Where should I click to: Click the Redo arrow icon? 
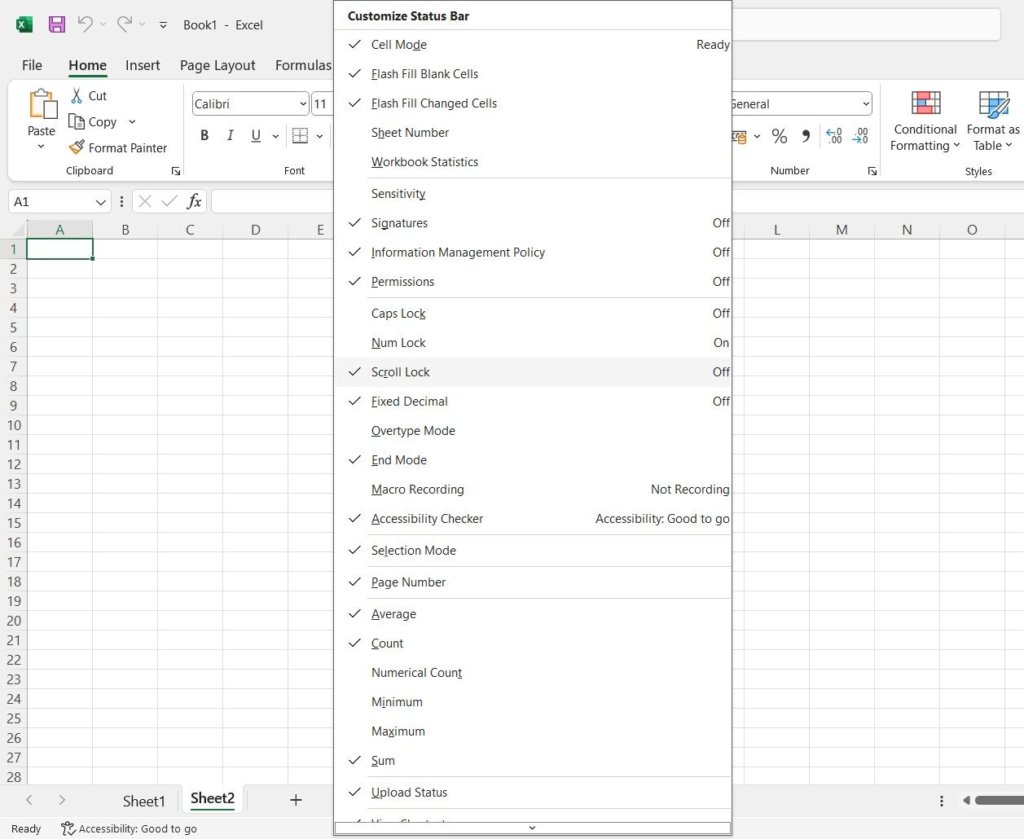point(124,24)
